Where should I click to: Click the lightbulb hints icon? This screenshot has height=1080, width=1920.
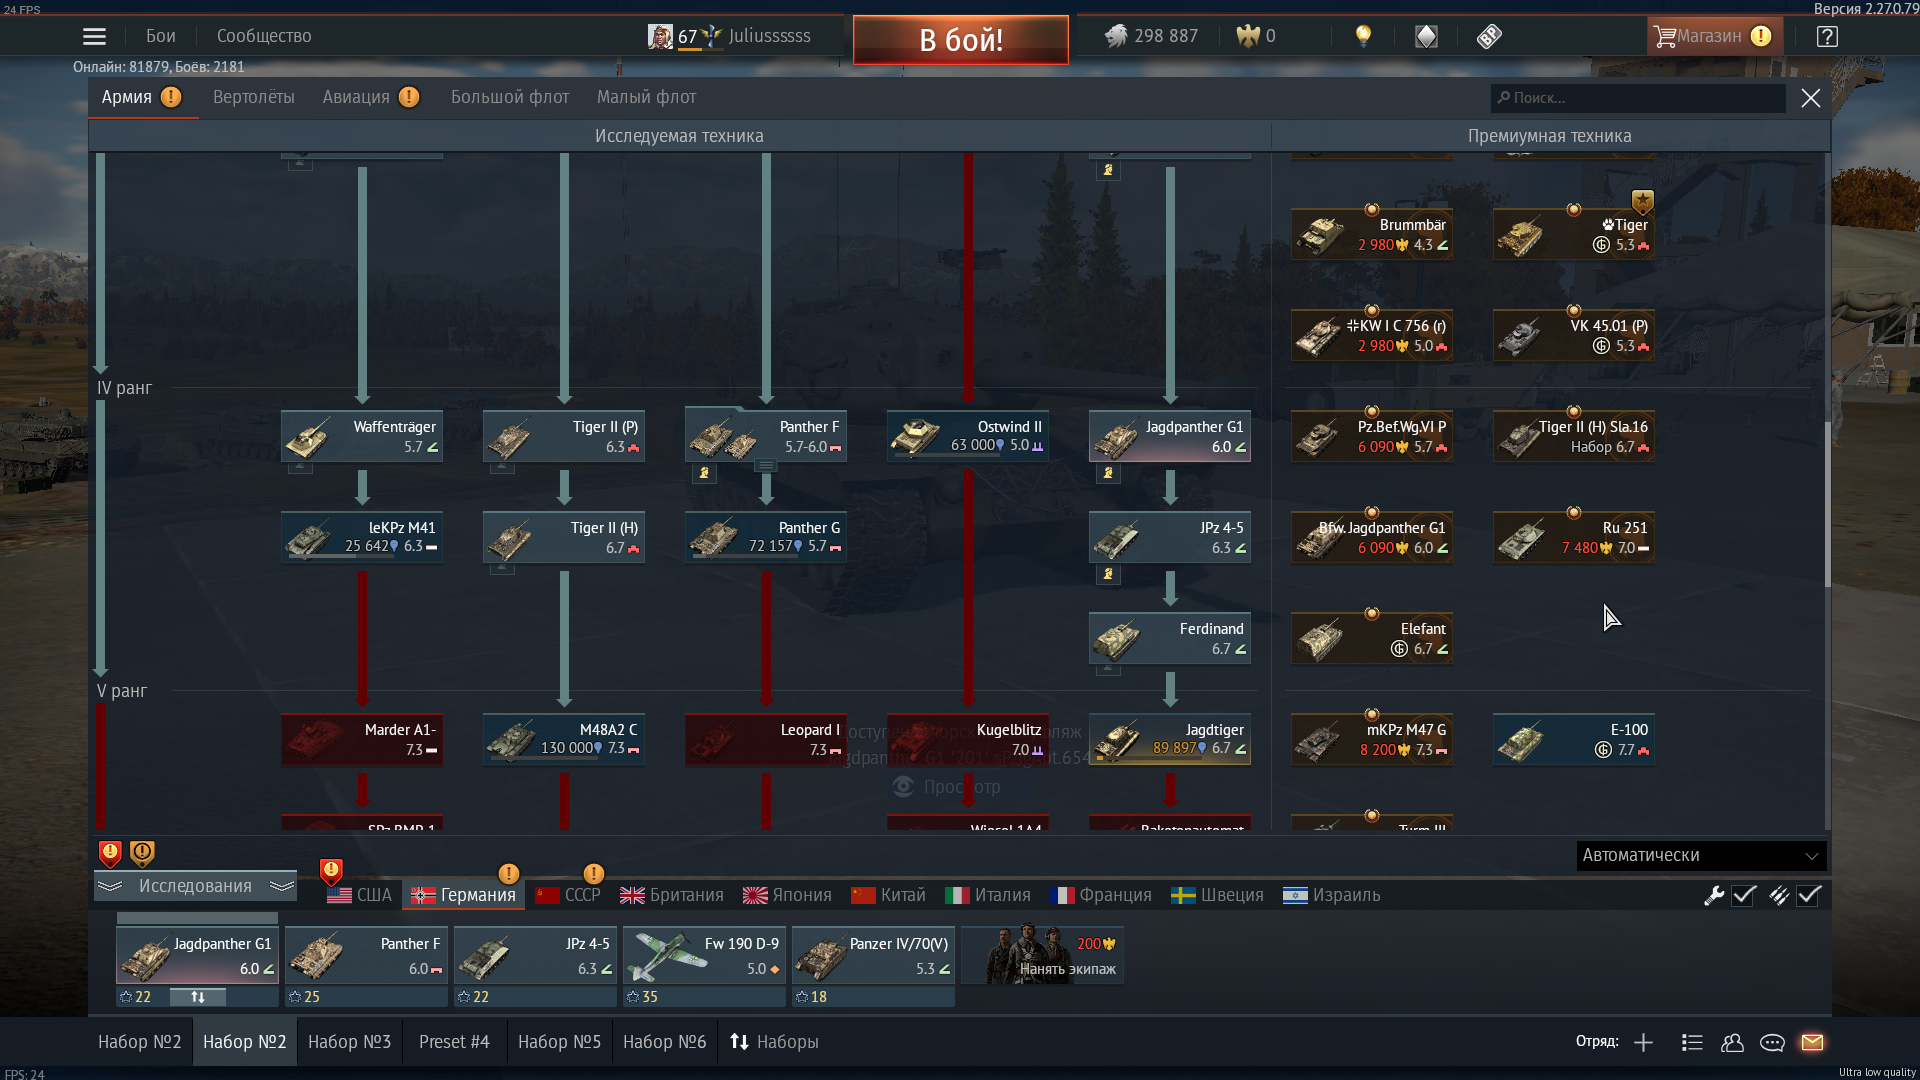click(x=1363, y=36)
